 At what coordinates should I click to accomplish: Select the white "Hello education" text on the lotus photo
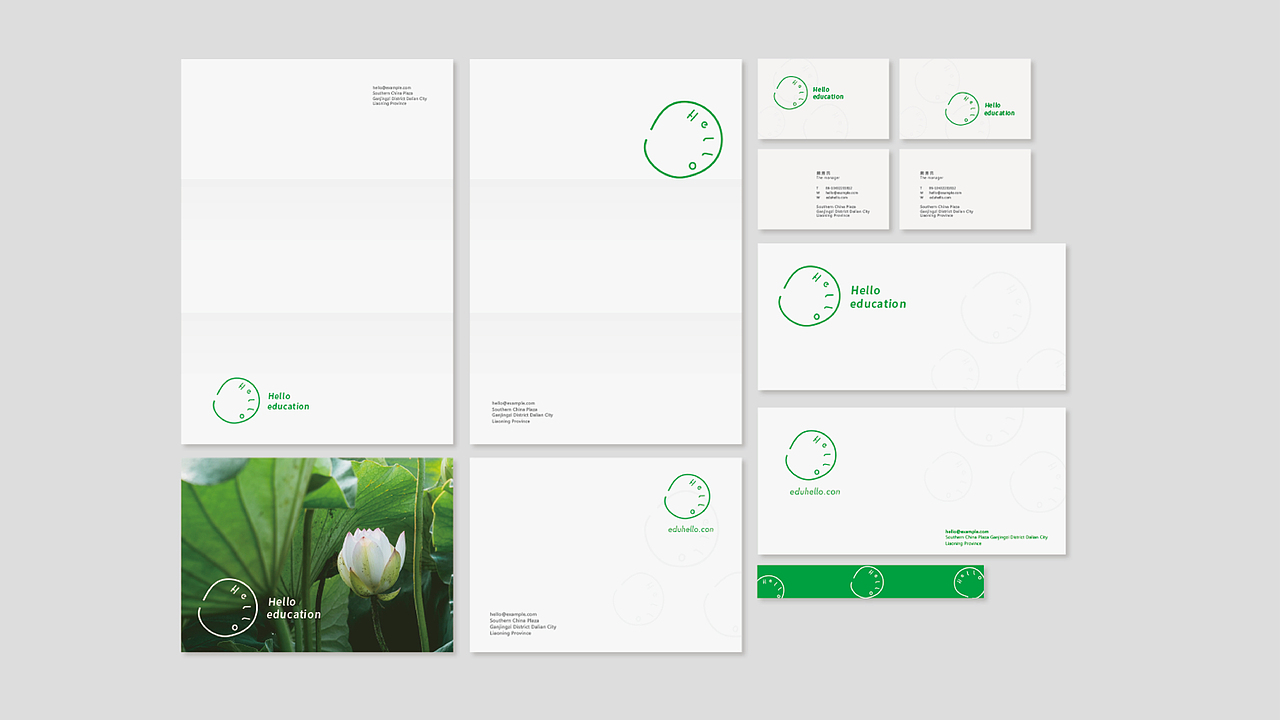(294, 608)
